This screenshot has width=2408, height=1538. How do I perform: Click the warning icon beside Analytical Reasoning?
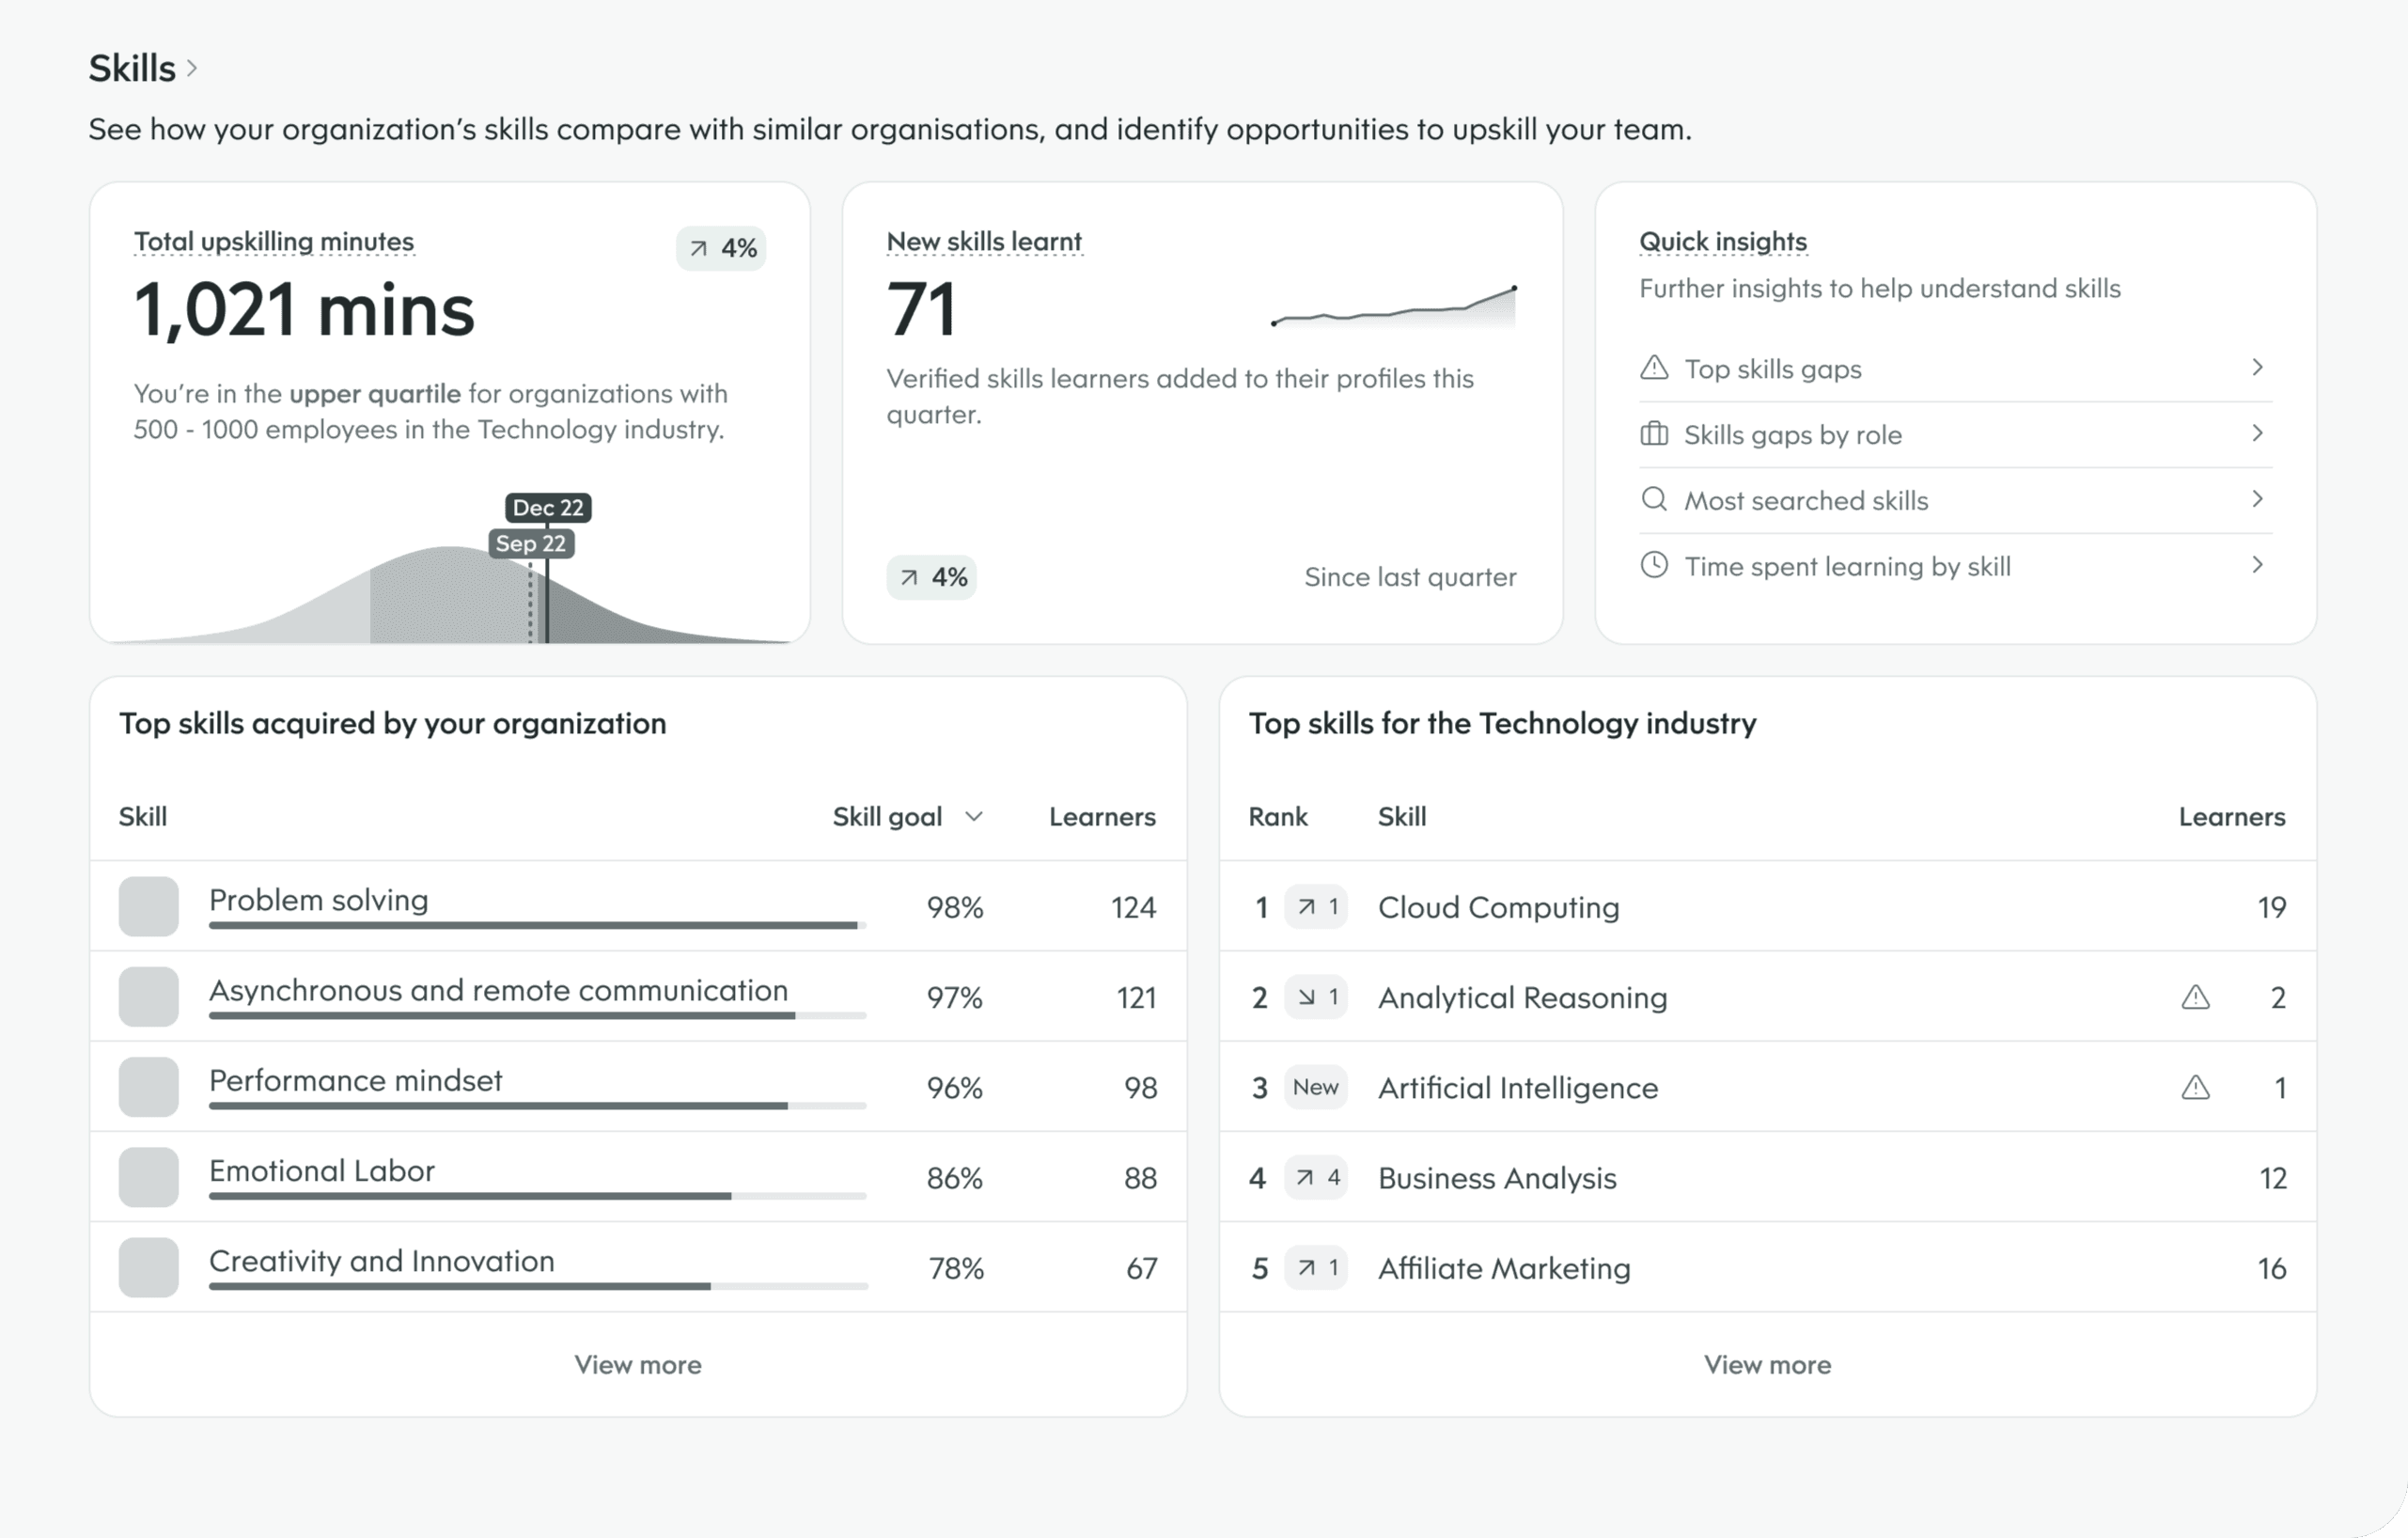click(2197, 997)
